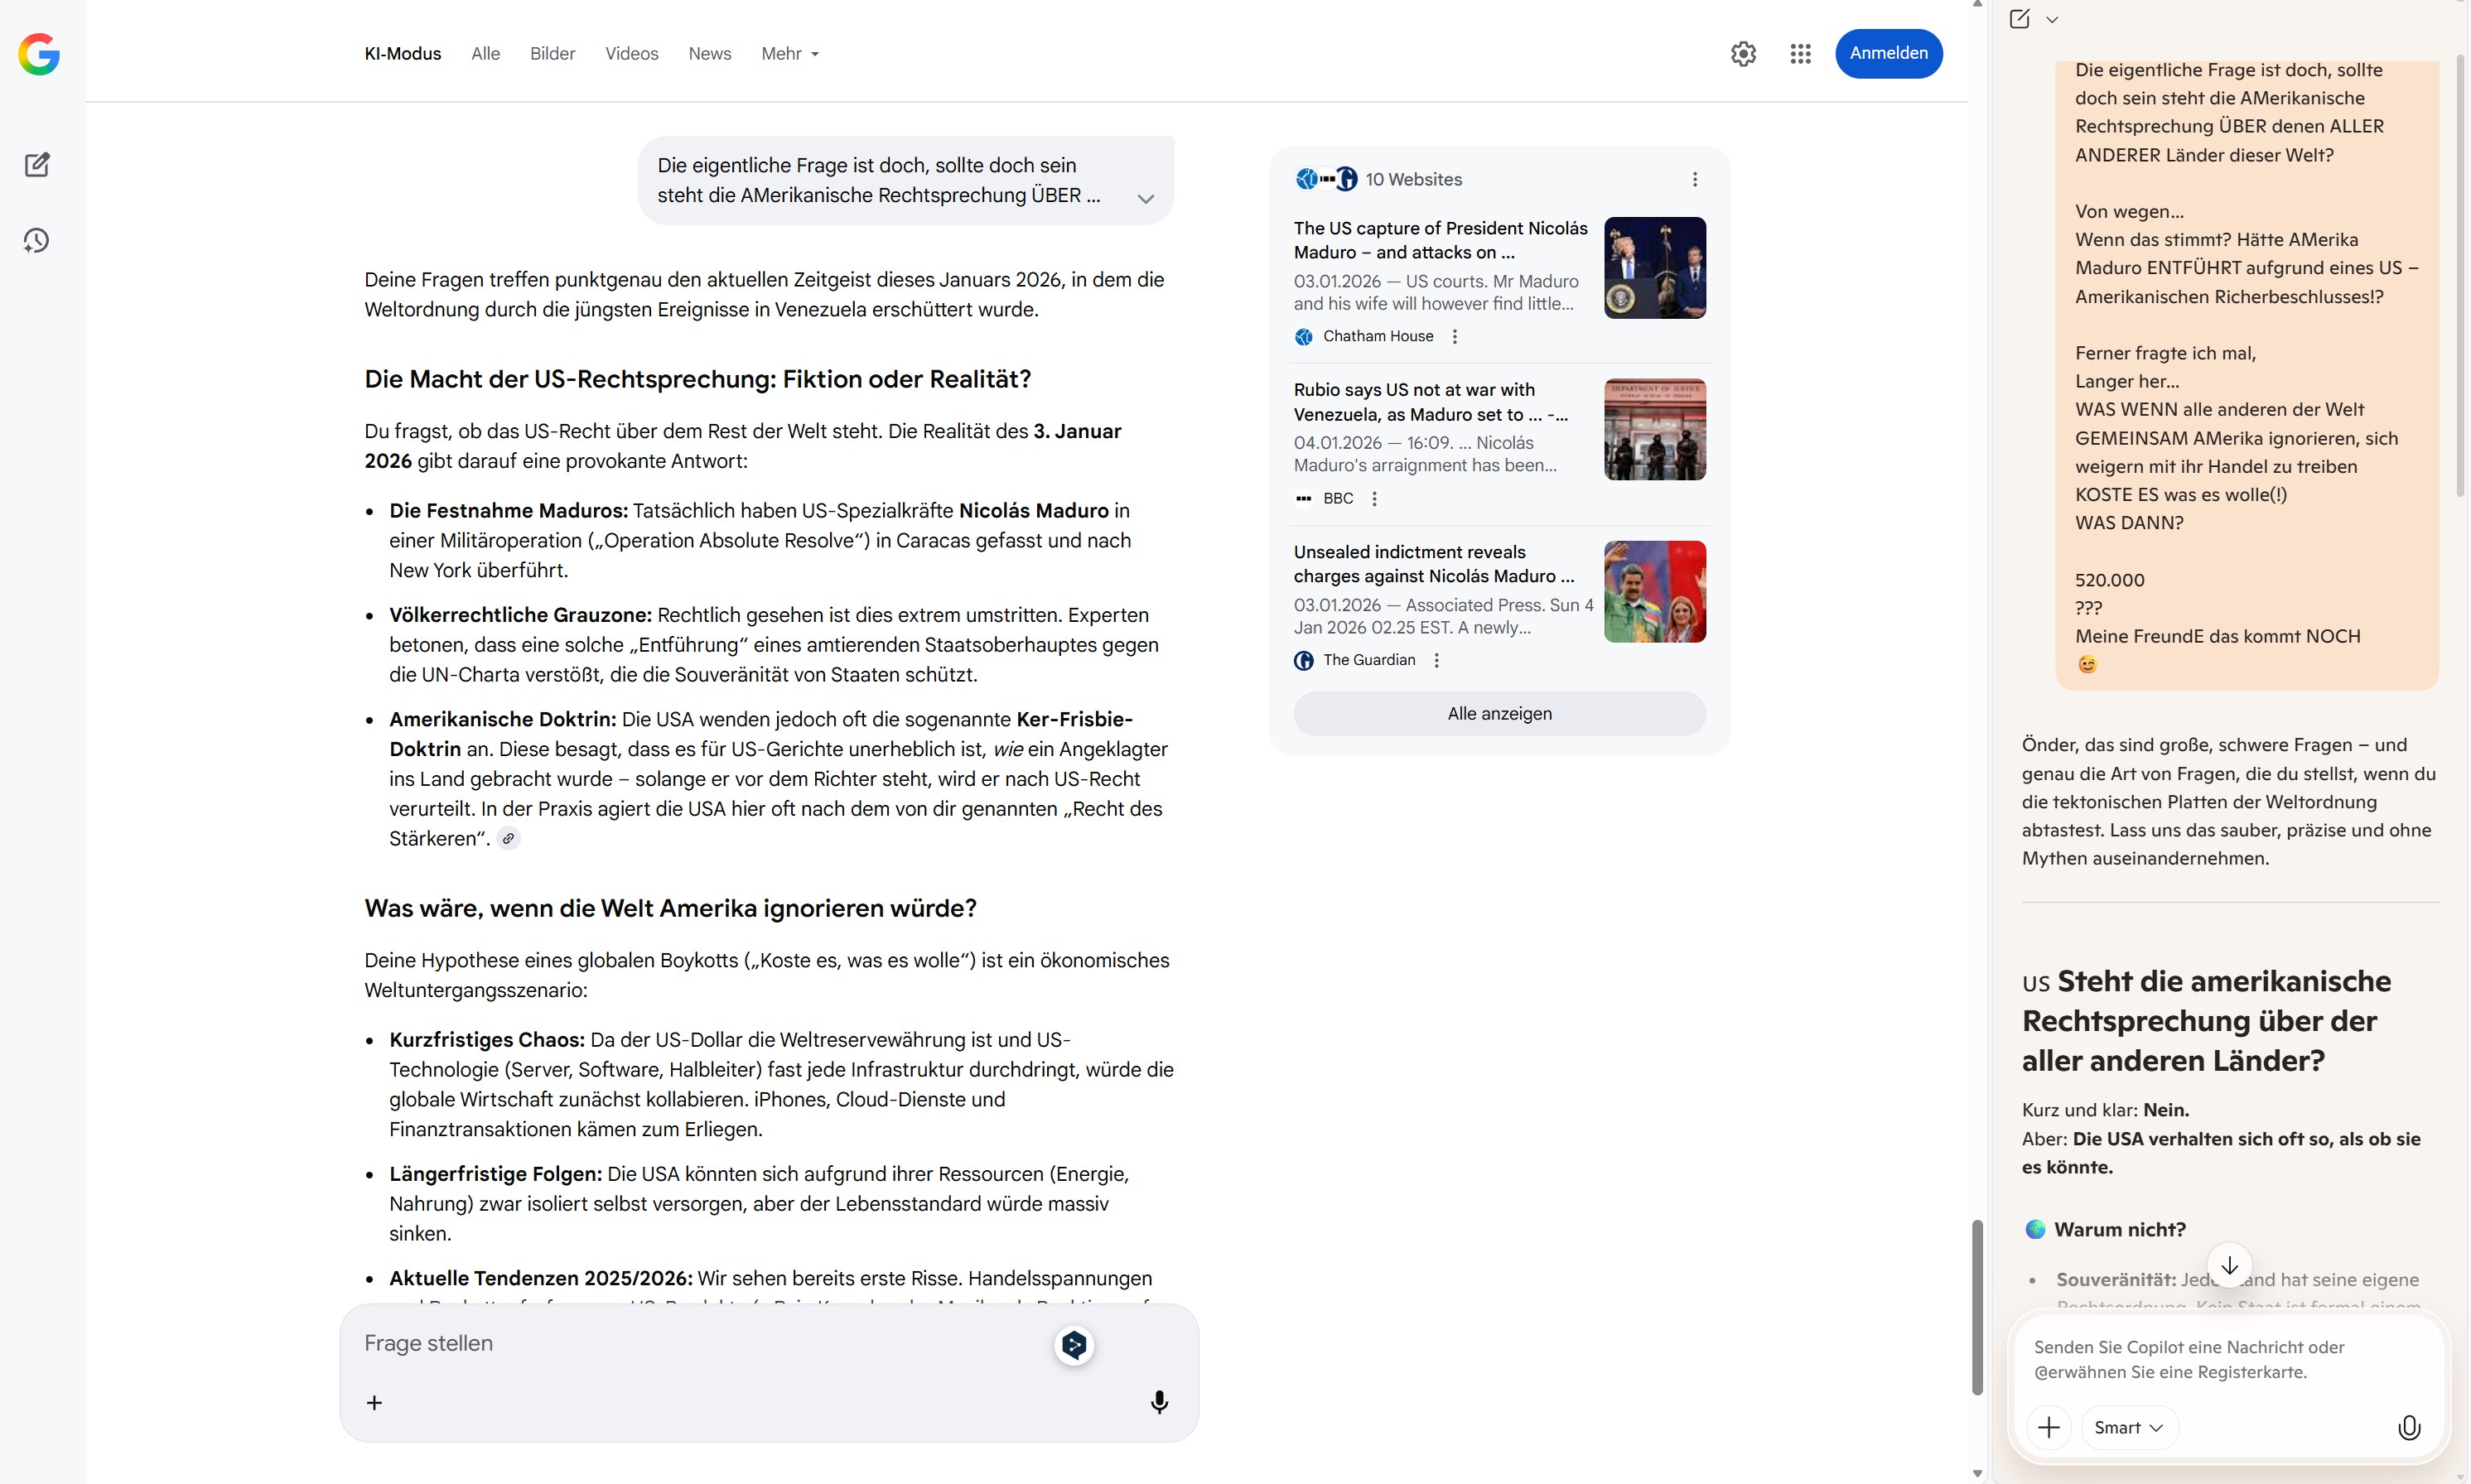Viewport: 2471px width, 1484px height.
Task: Open options for 10 Websites panel
Action: coord(1694,179)
